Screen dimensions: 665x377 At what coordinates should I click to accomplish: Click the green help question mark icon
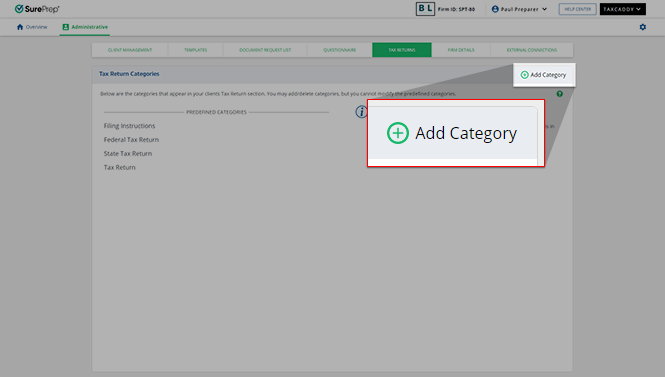(559, 94)
